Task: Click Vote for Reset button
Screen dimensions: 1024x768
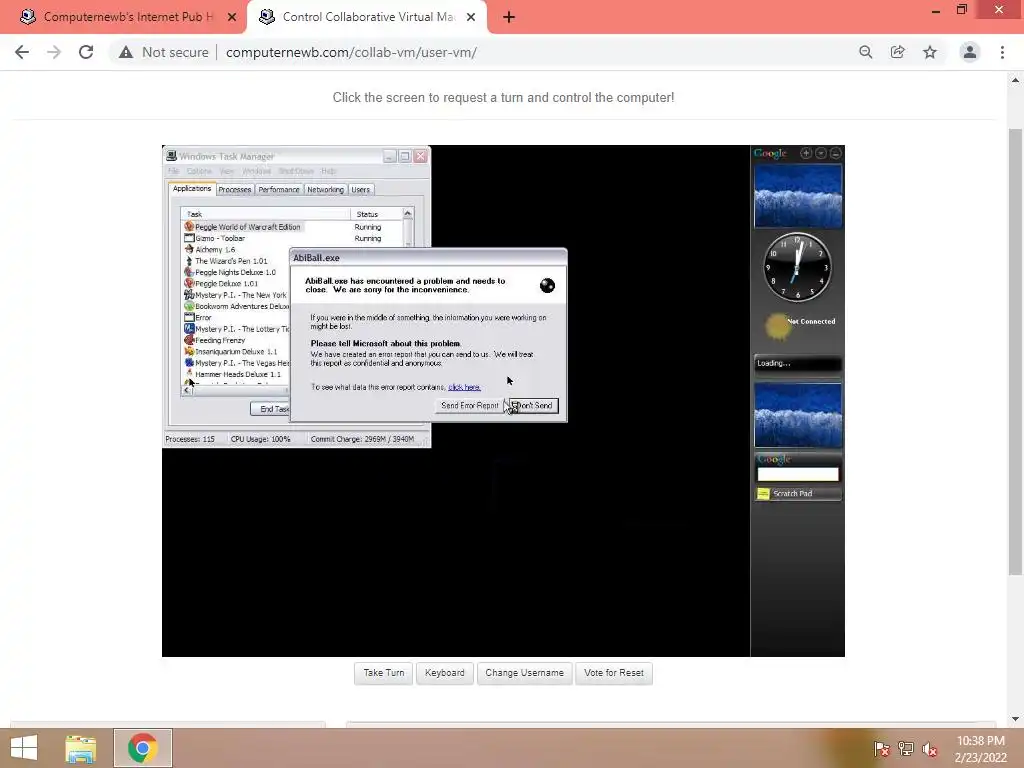Action: tap(614, 673)
